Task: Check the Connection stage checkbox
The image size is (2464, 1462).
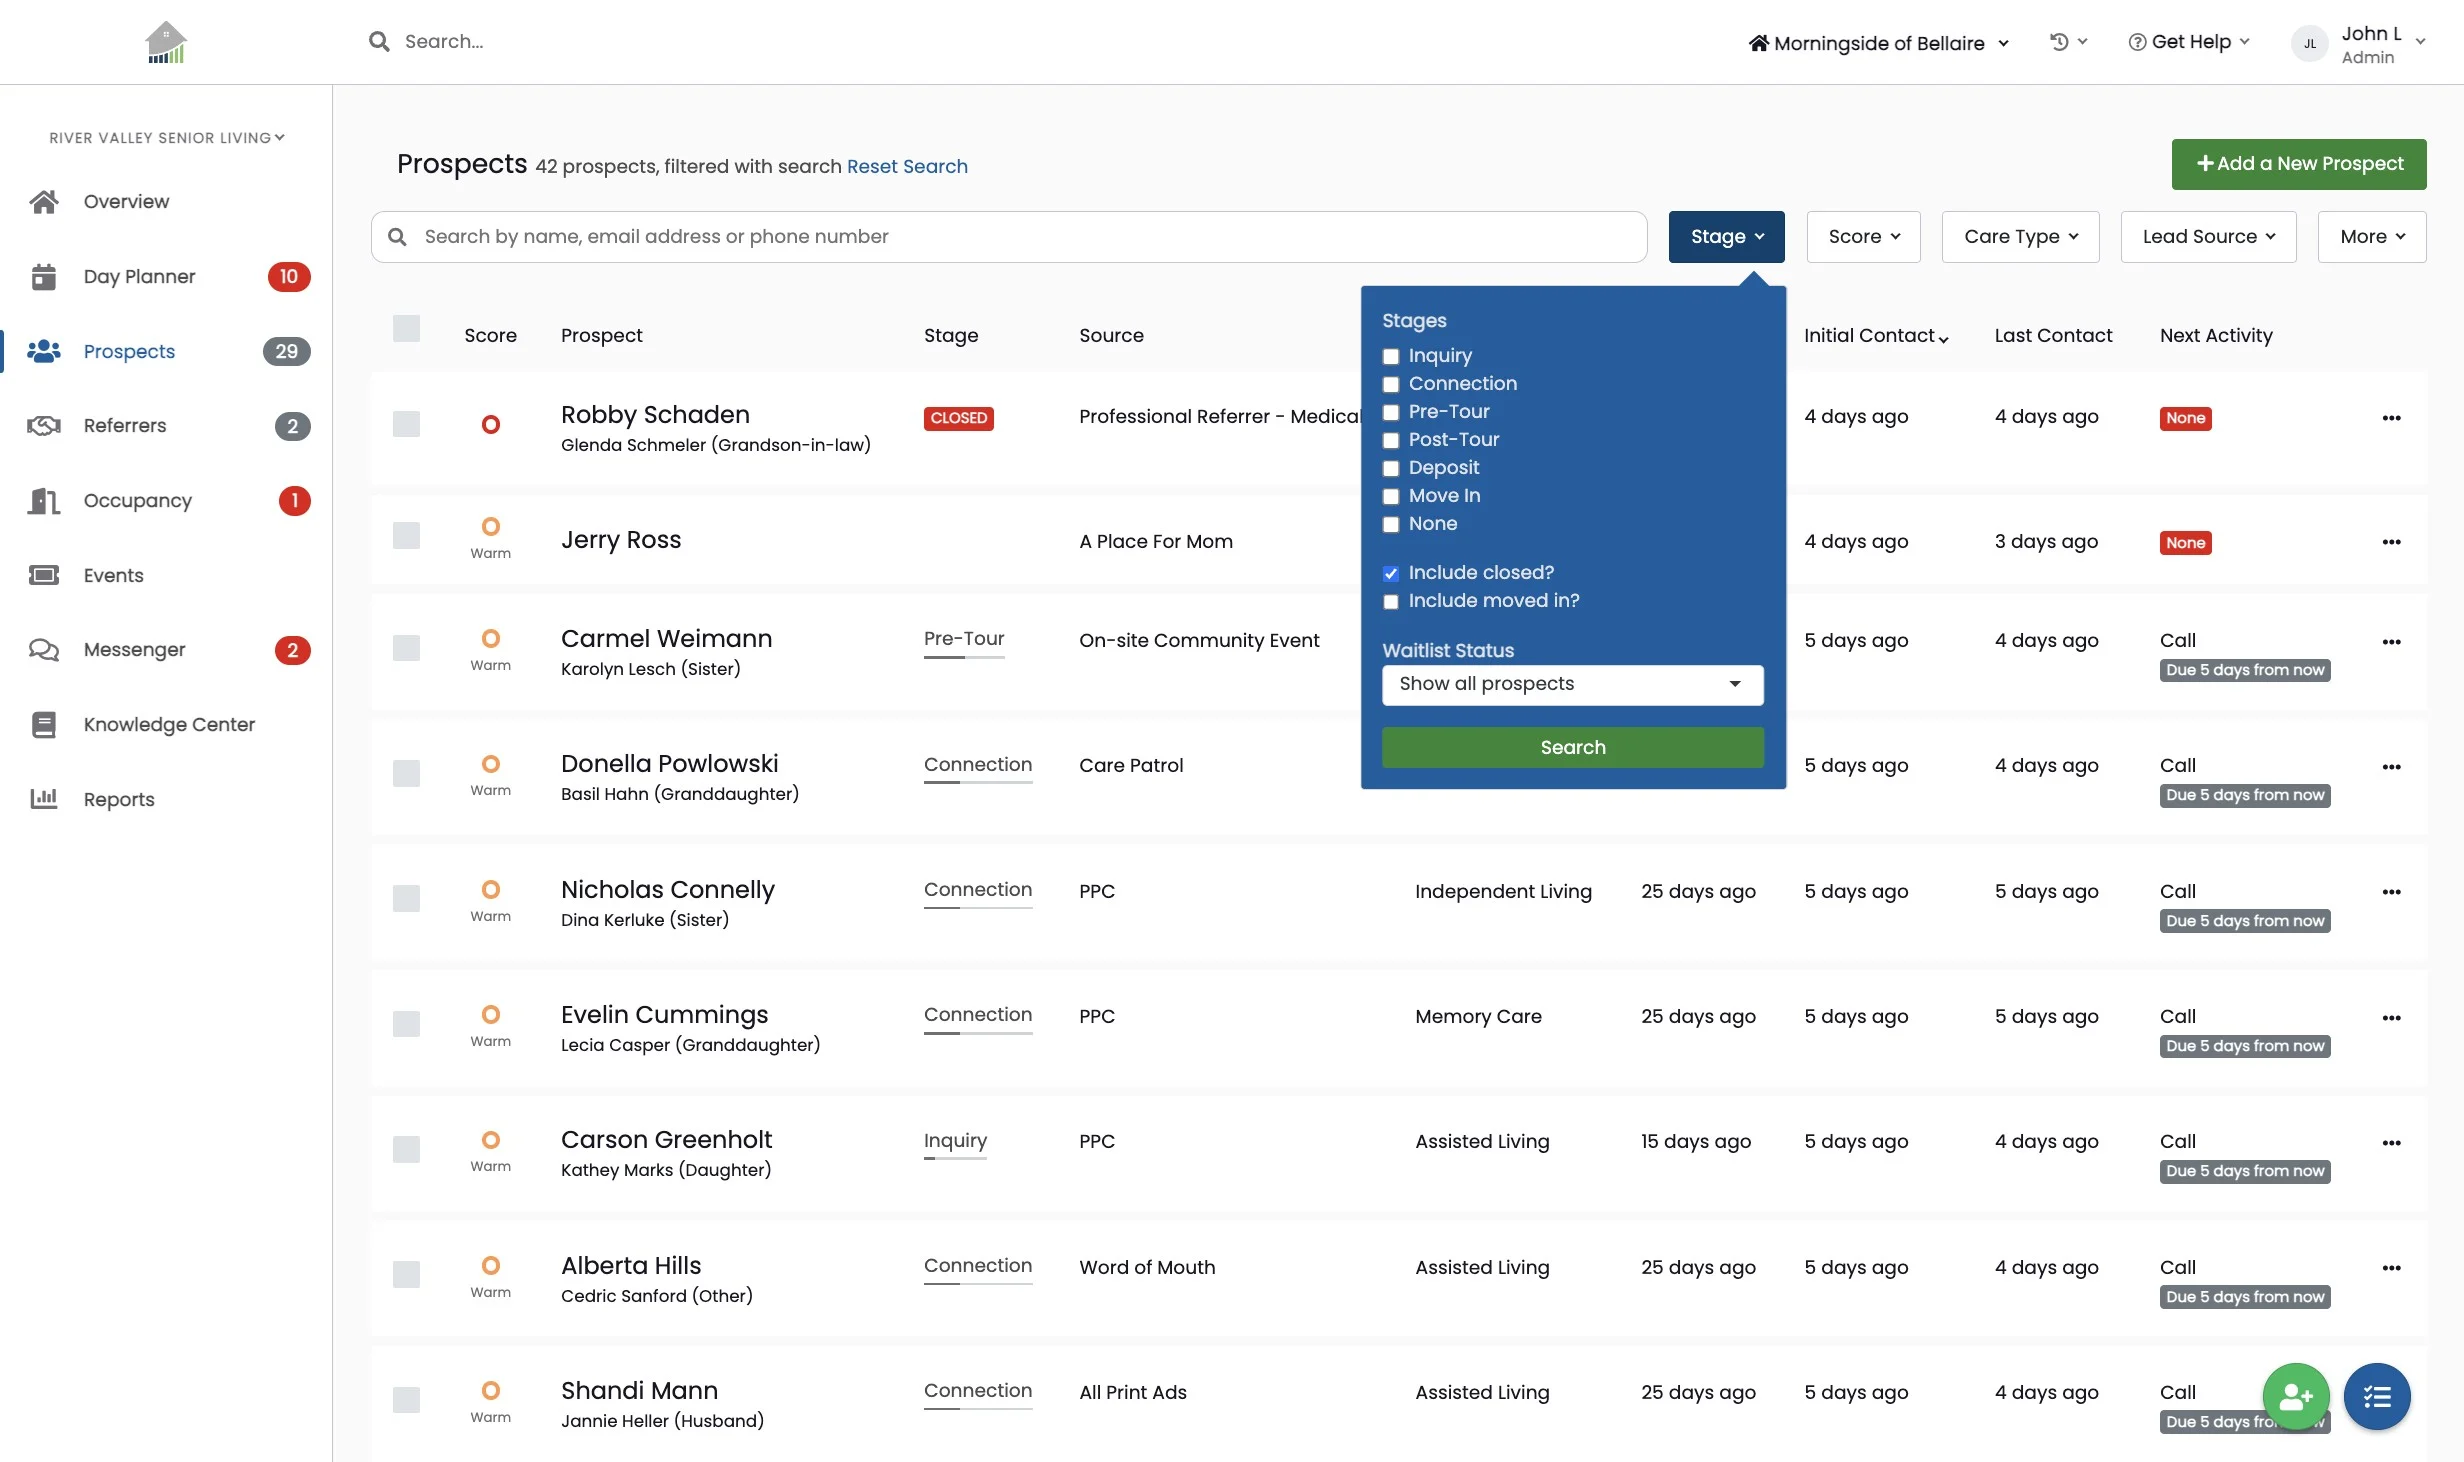Action: click(1391, 384)
